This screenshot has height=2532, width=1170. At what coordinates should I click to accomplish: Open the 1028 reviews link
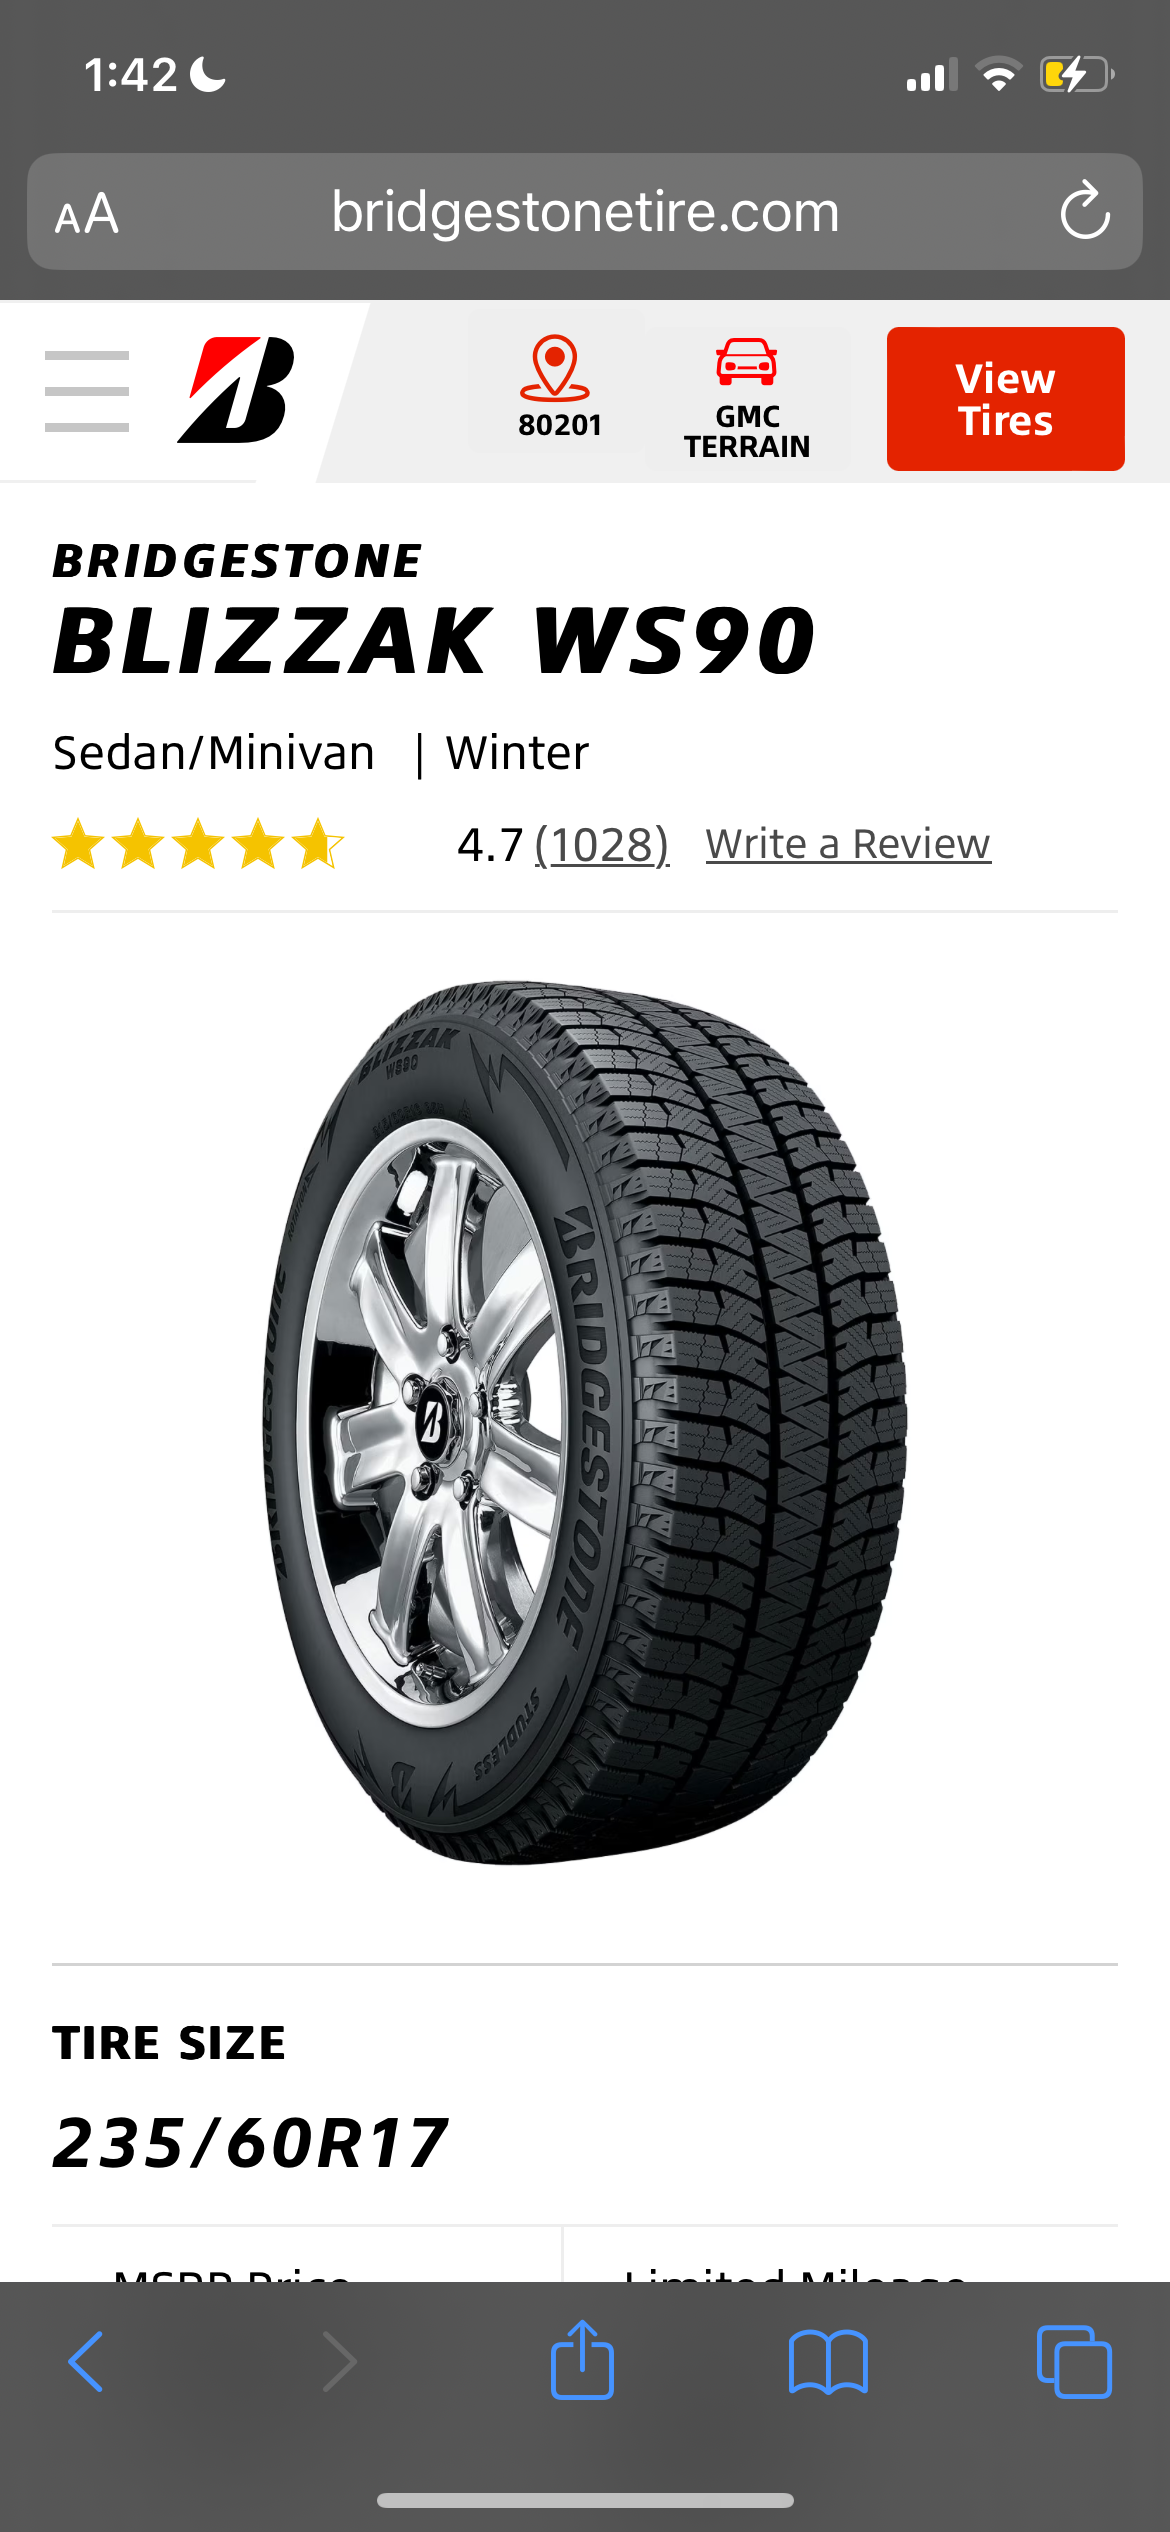pos(602,845)
